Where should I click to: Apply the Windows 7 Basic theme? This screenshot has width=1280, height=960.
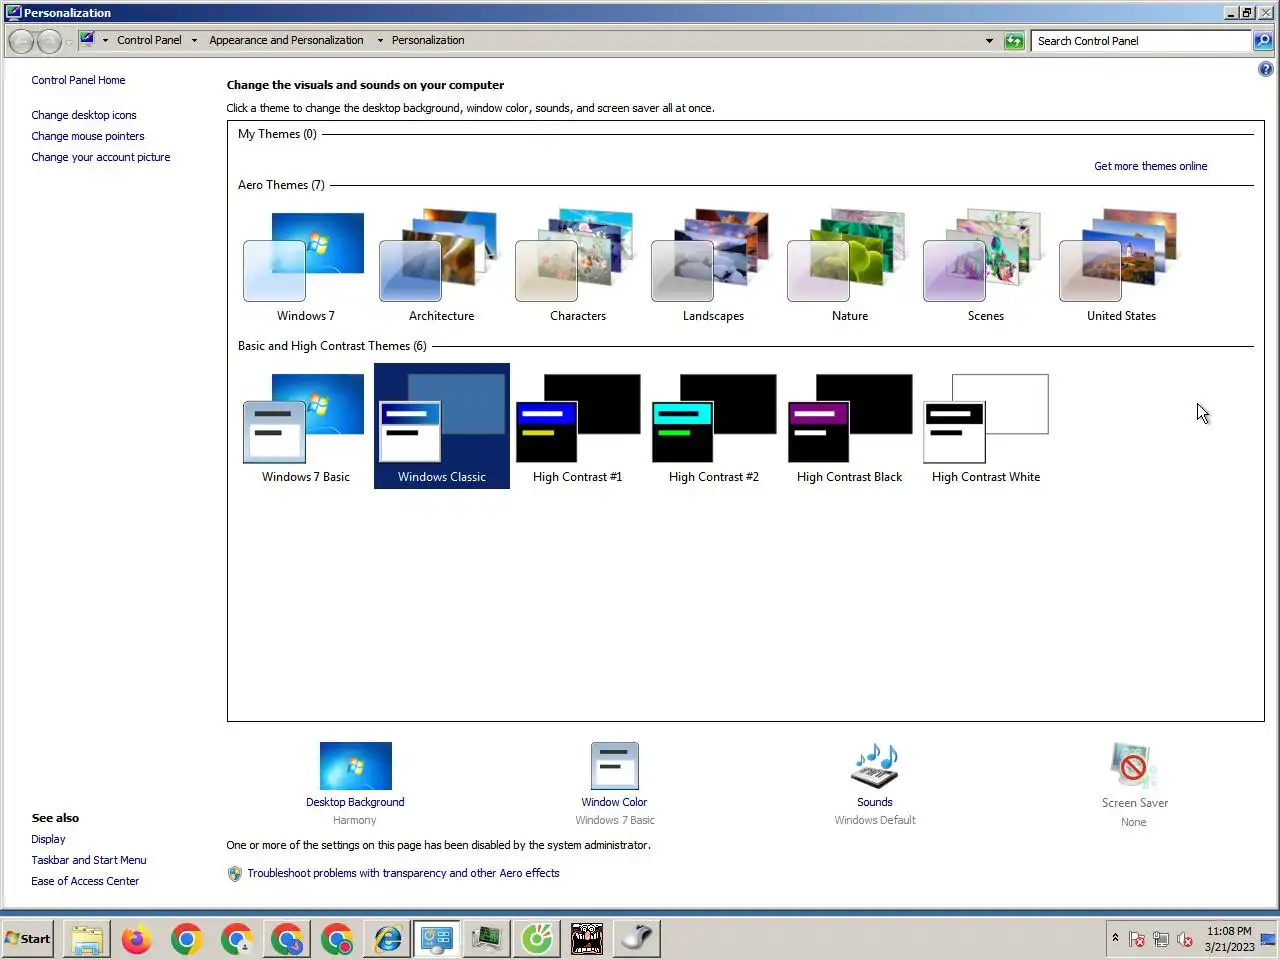(x=305, y=427)
